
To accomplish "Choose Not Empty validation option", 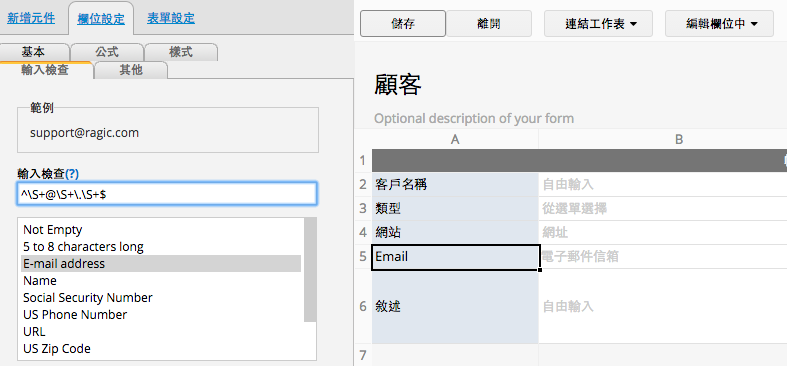I will 161,230.
